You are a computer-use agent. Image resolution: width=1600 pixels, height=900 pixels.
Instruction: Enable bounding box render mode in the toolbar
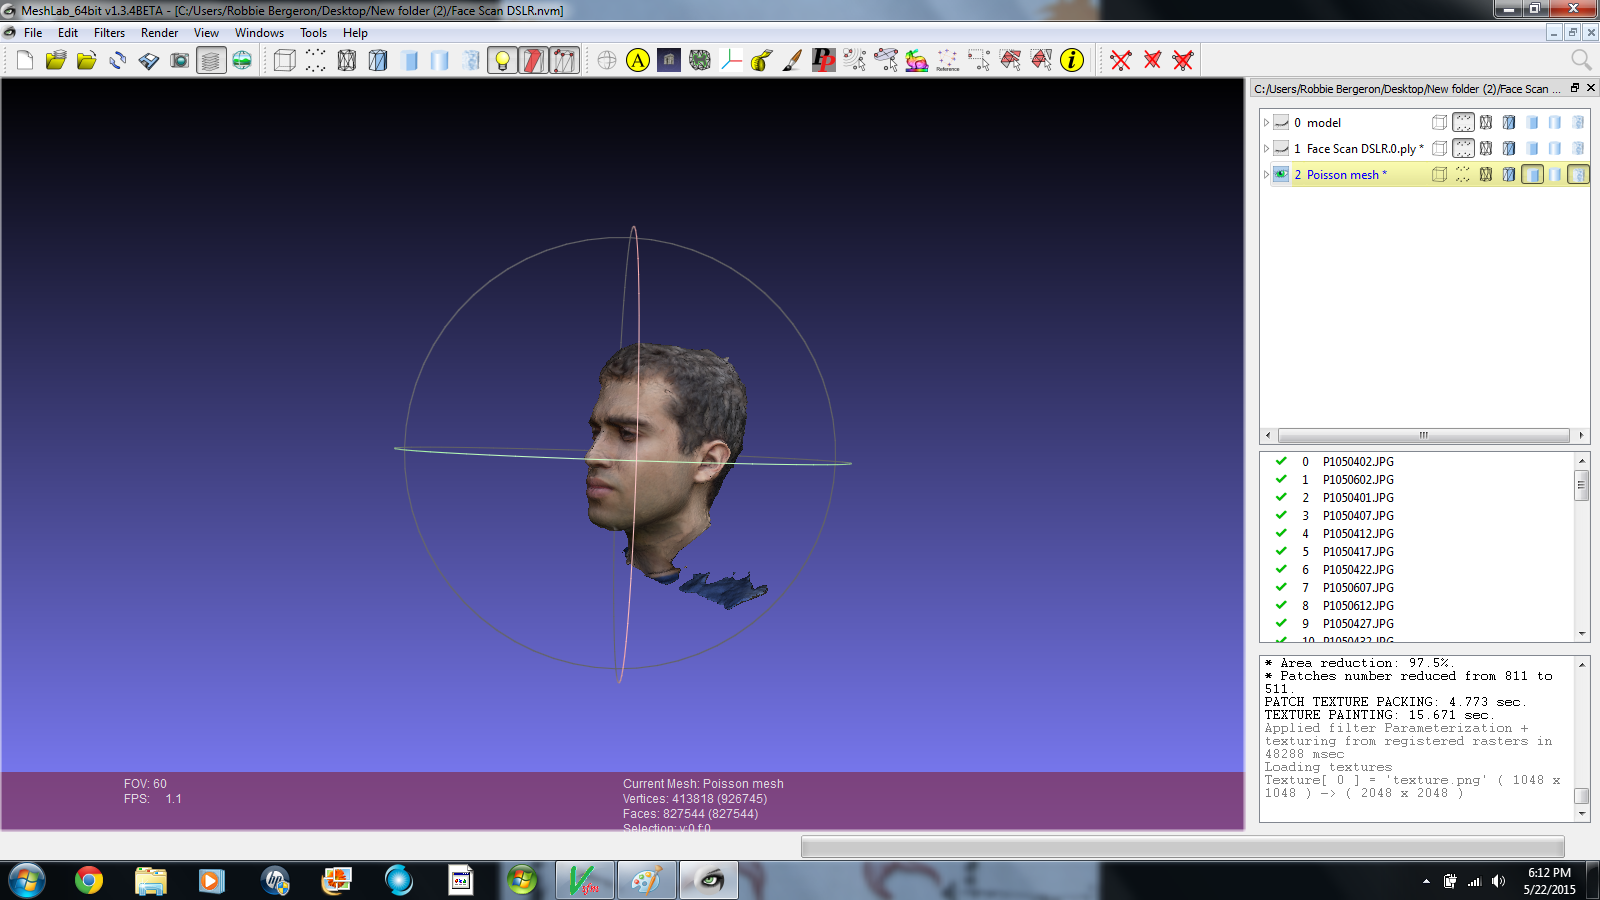click(285, 61)
